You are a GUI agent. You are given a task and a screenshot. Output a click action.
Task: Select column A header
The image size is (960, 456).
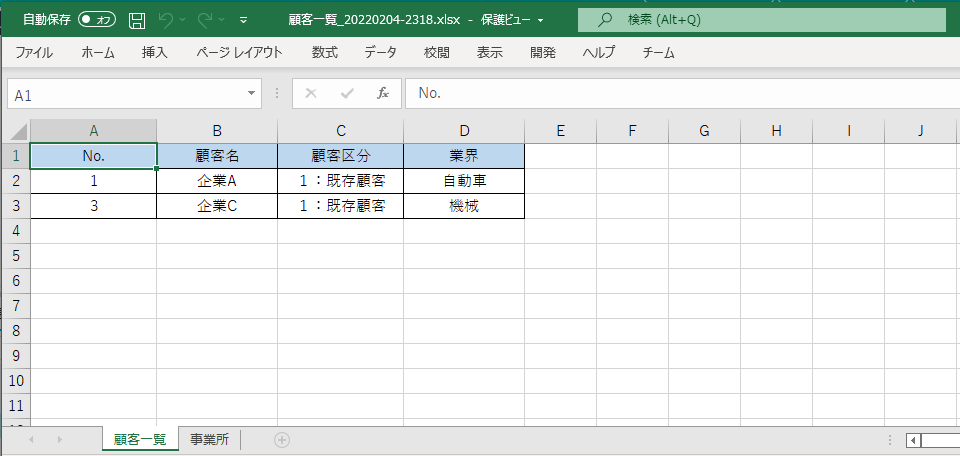[94, 130]
